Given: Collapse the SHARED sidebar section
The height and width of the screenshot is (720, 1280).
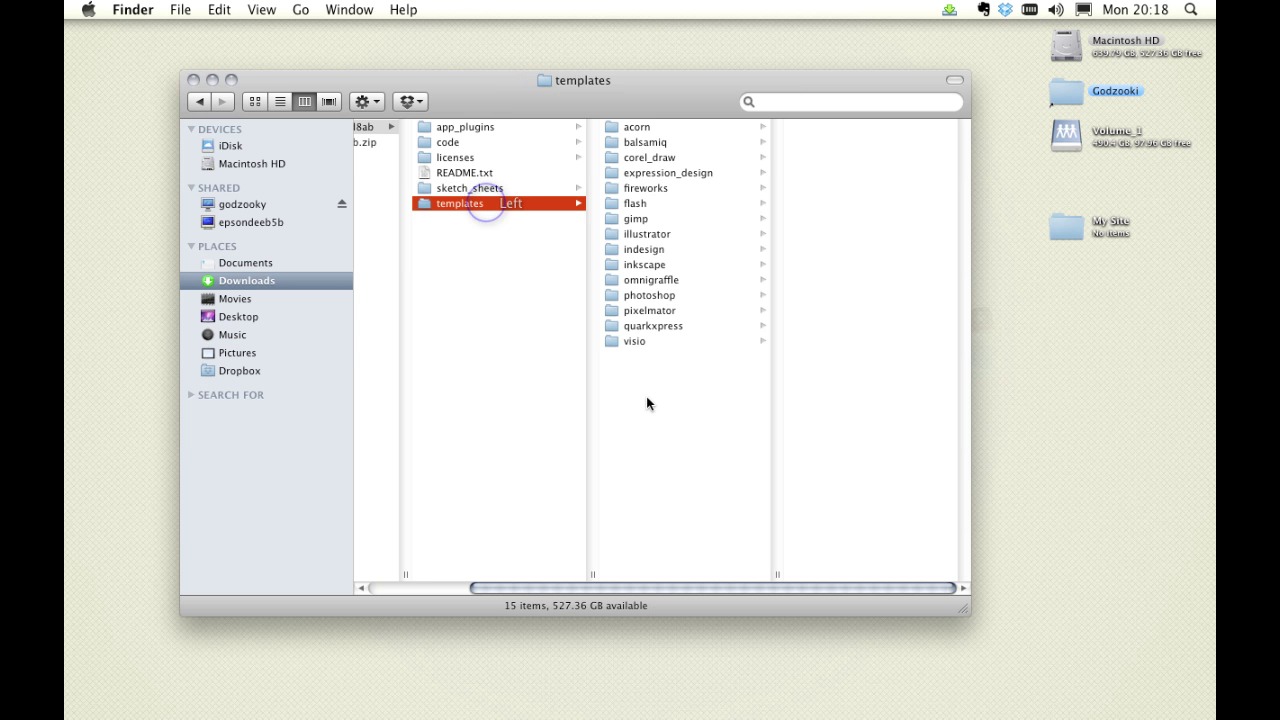Looking at the screenshot, I should click(191, 188).
